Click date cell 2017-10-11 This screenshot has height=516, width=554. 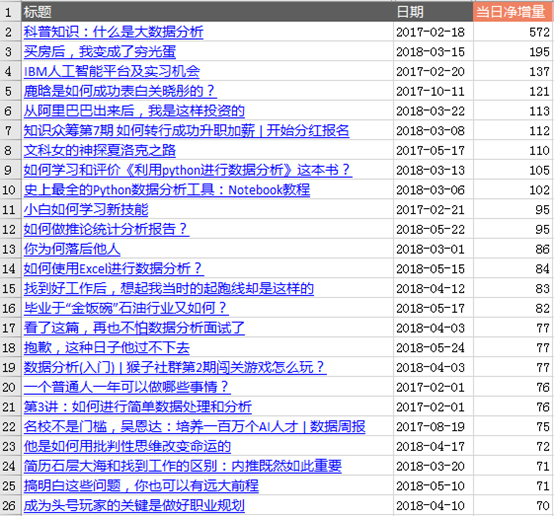pyautogui.click(x=433, y=92)
